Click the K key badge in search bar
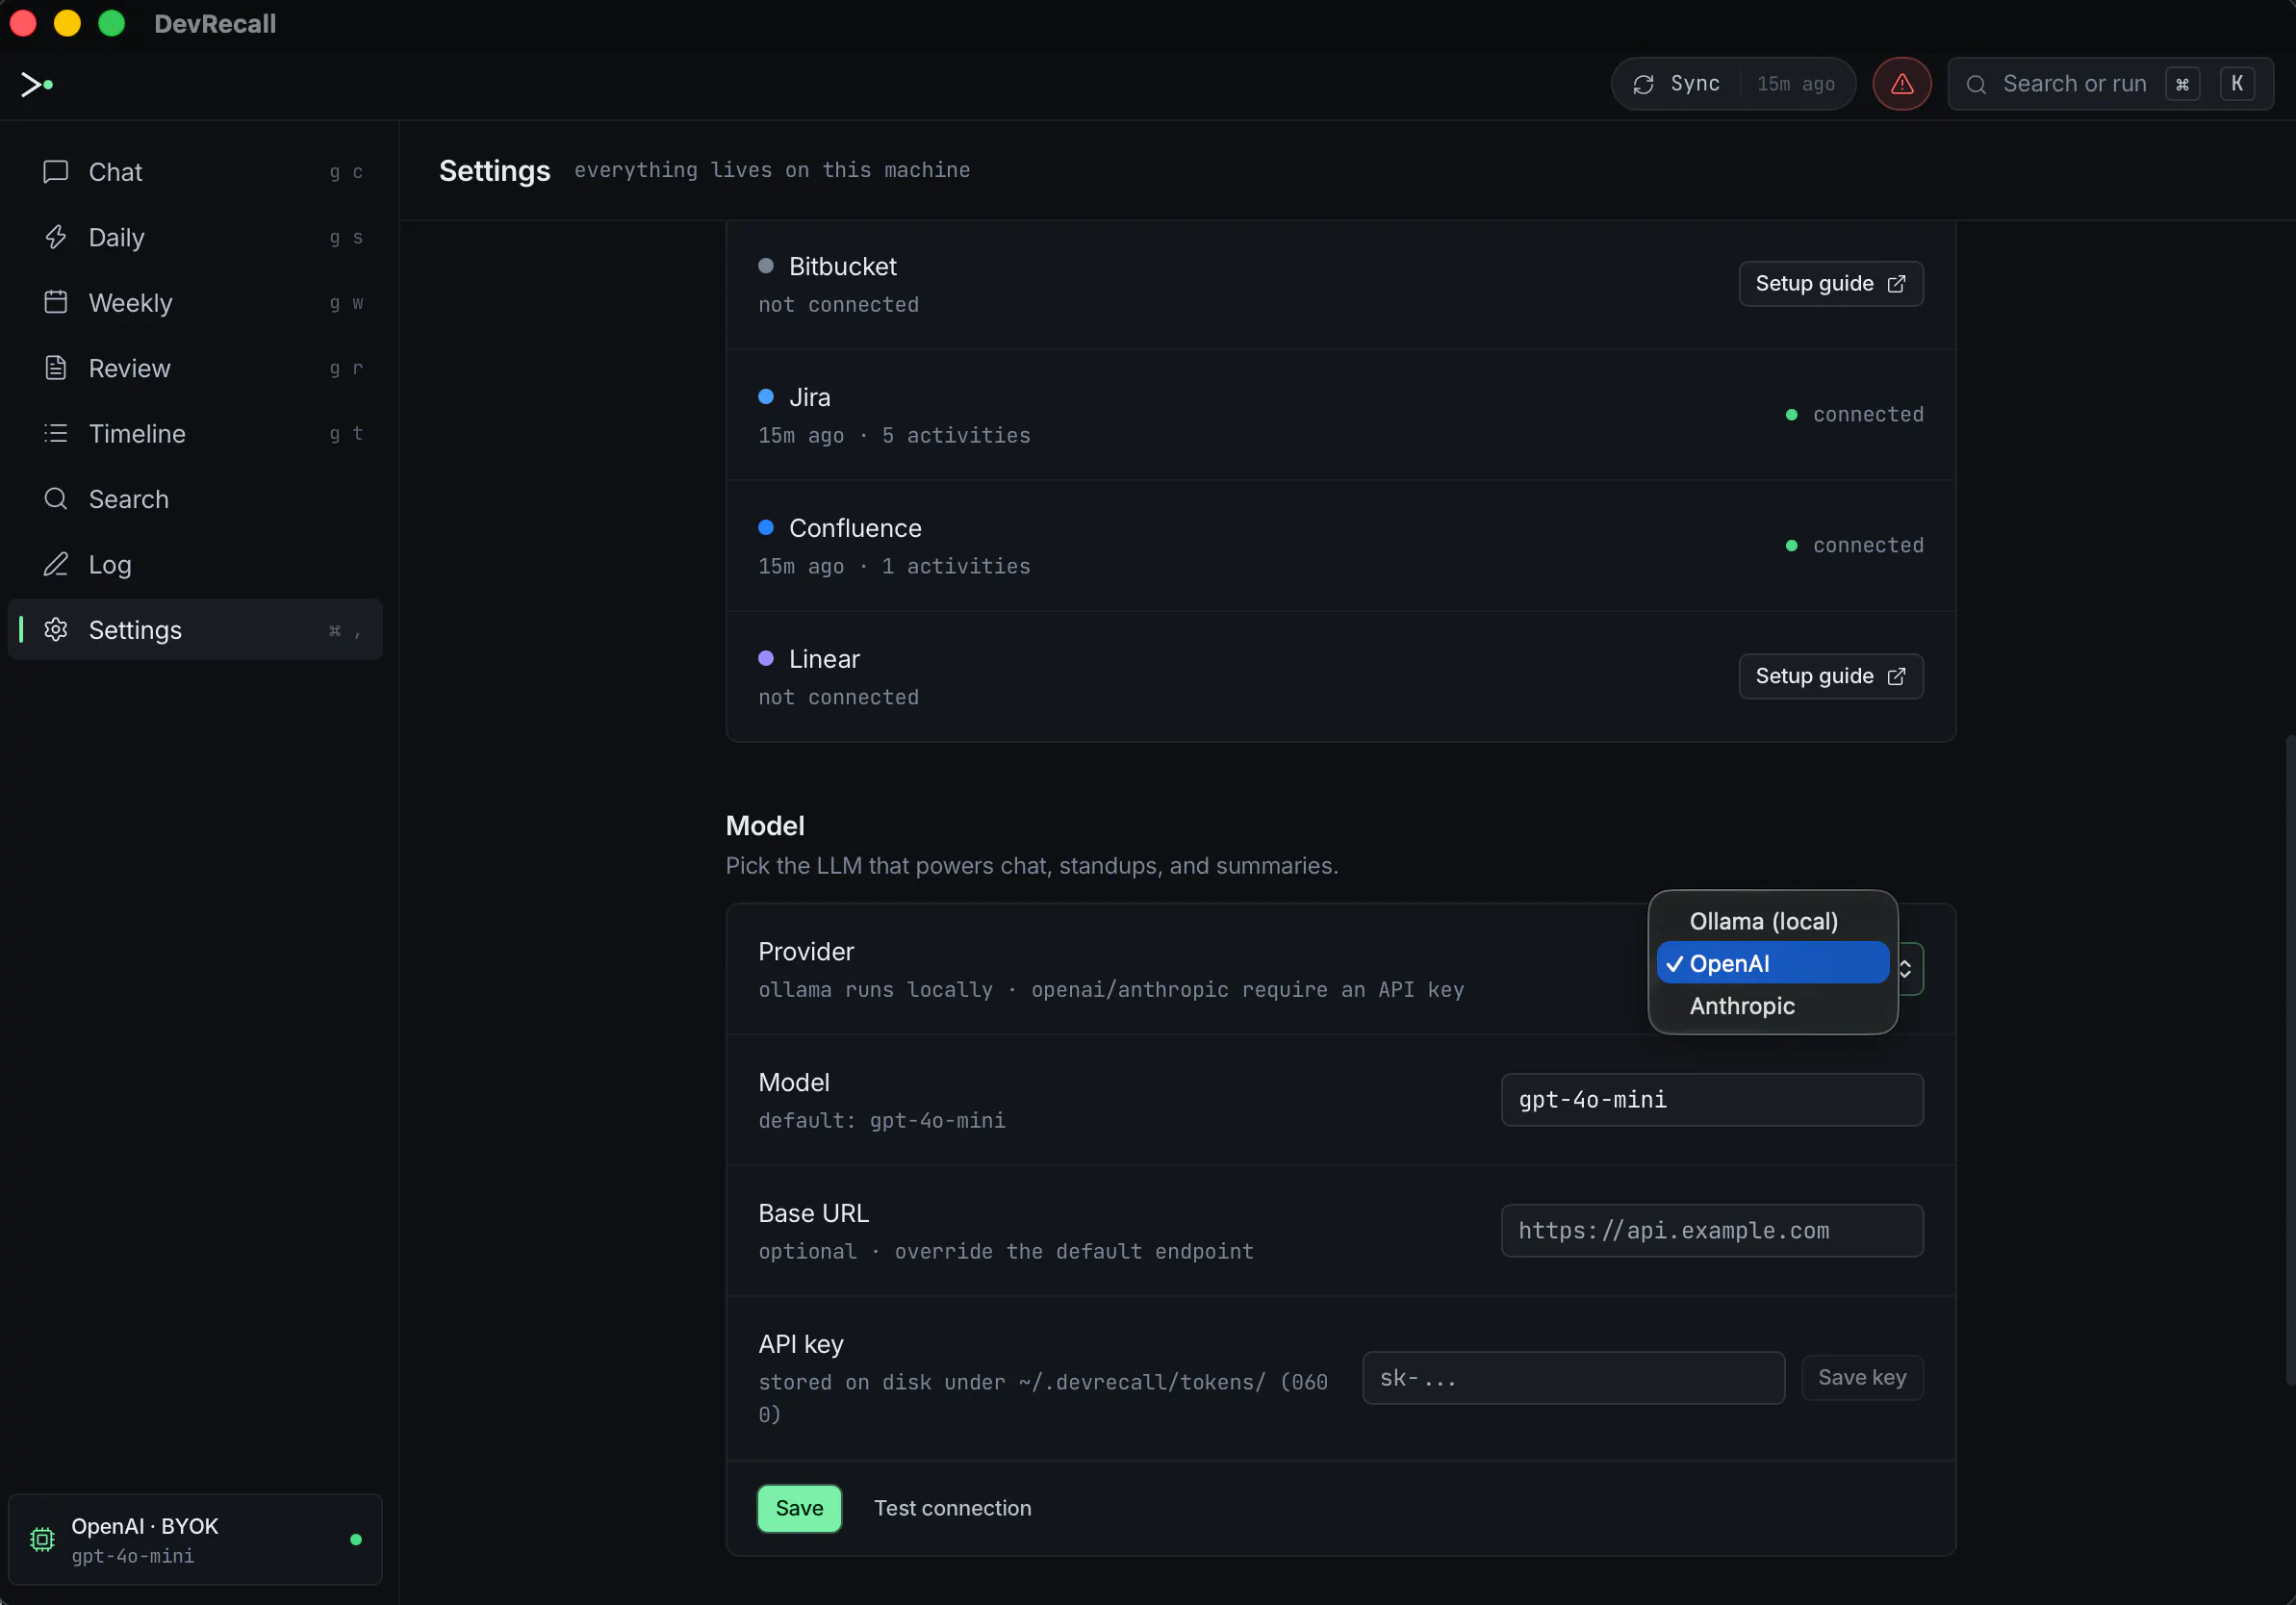The image size is (2296, 1605). [x=2237, y=84]
